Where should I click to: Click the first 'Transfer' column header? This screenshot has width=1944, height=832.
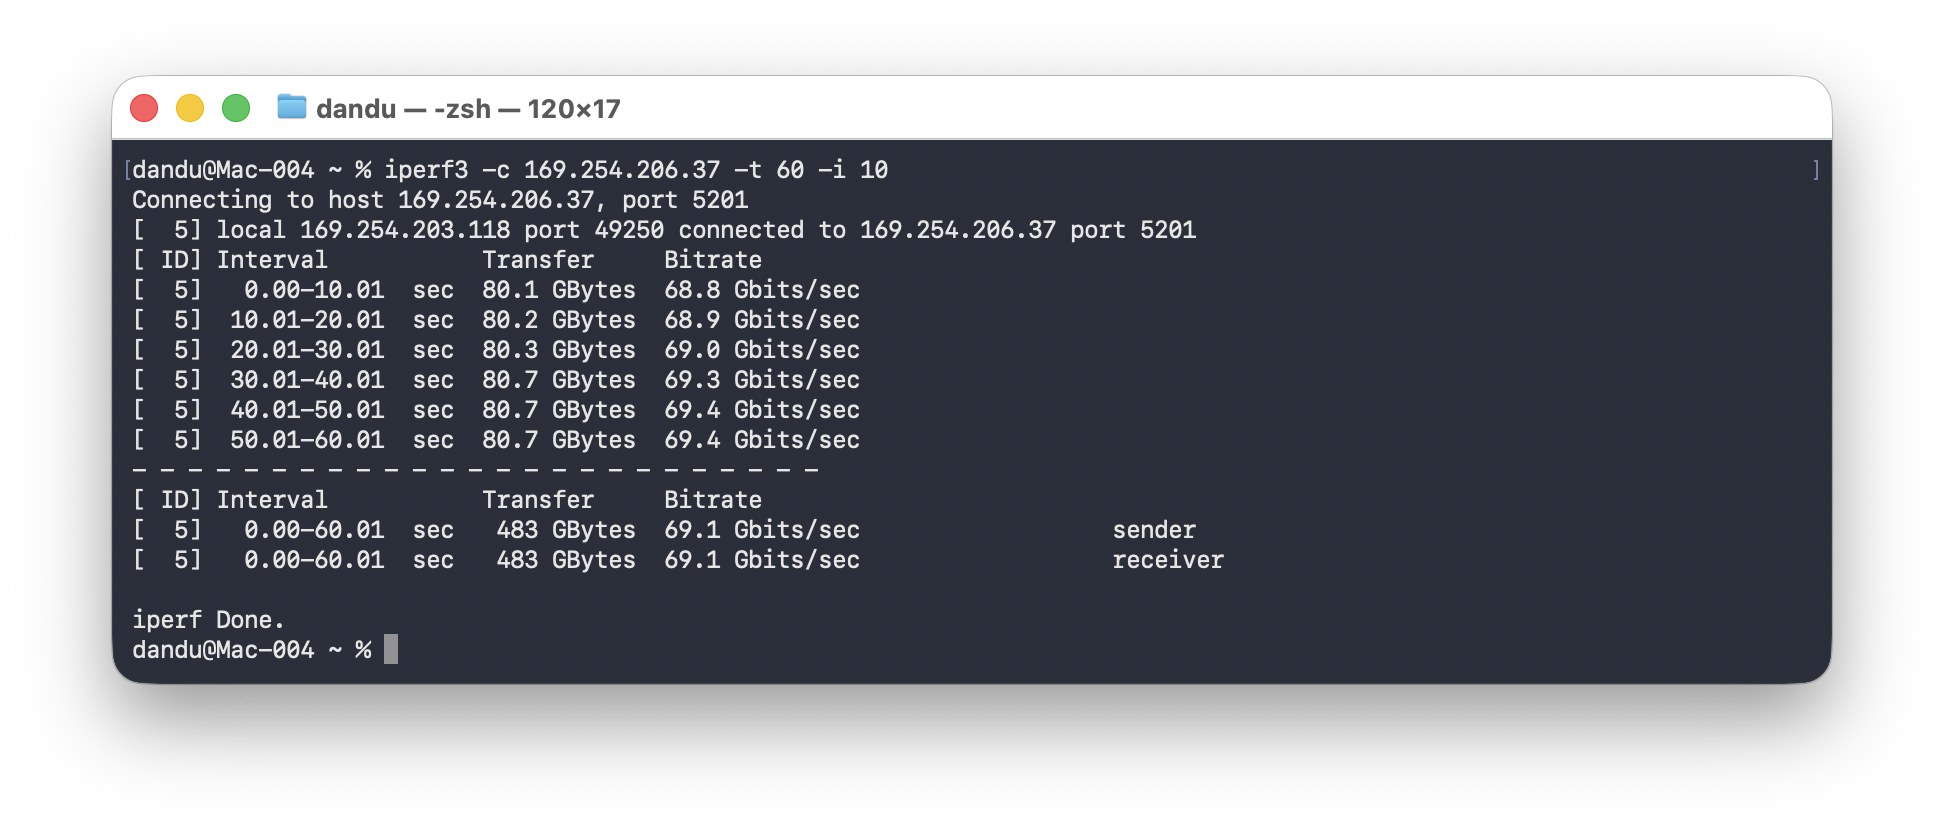tap(538, 260)
